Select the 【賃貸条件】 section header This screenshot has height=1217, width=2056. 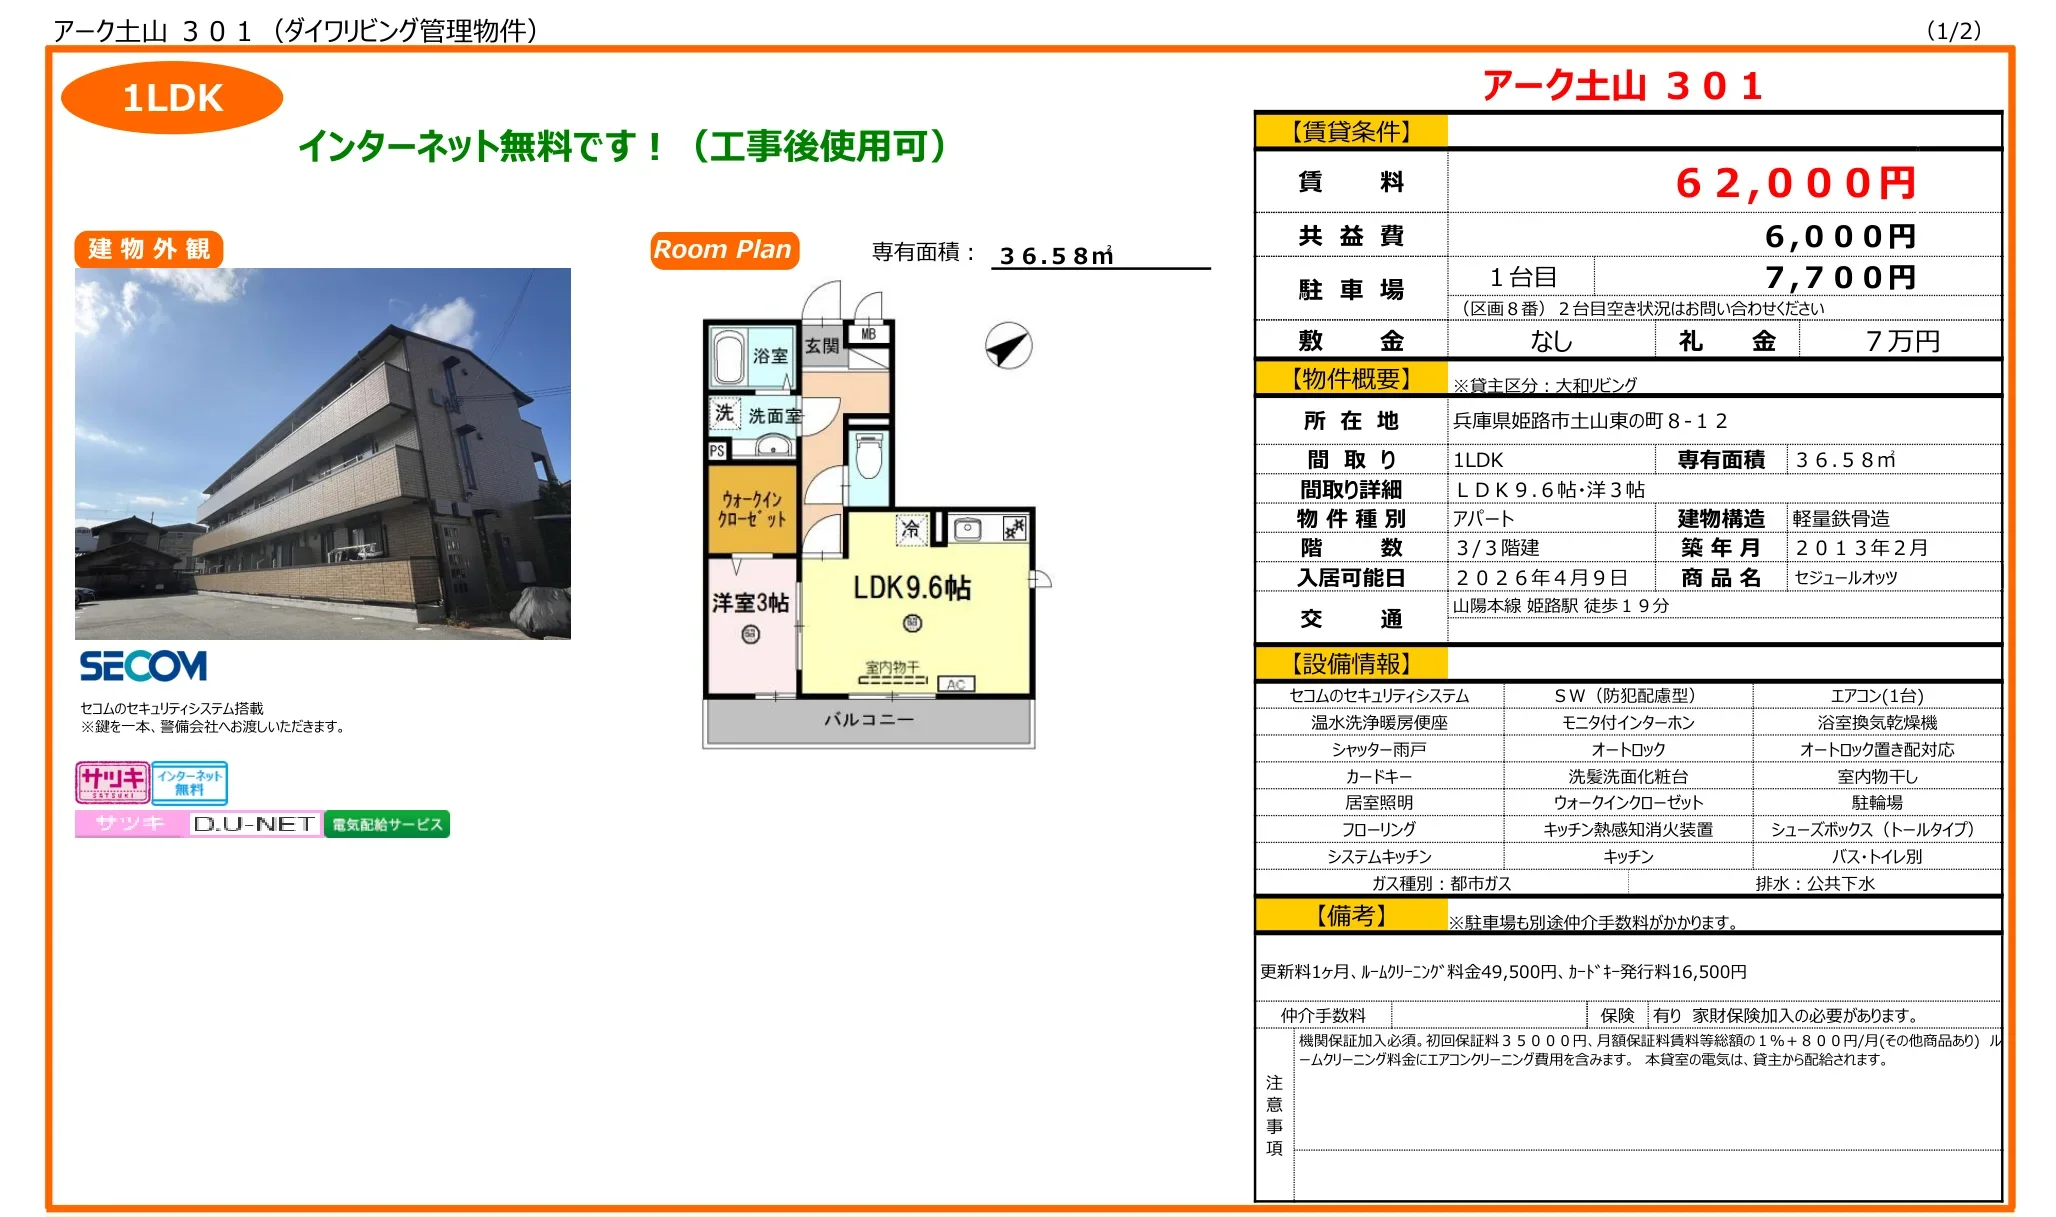coord(1352,131)
